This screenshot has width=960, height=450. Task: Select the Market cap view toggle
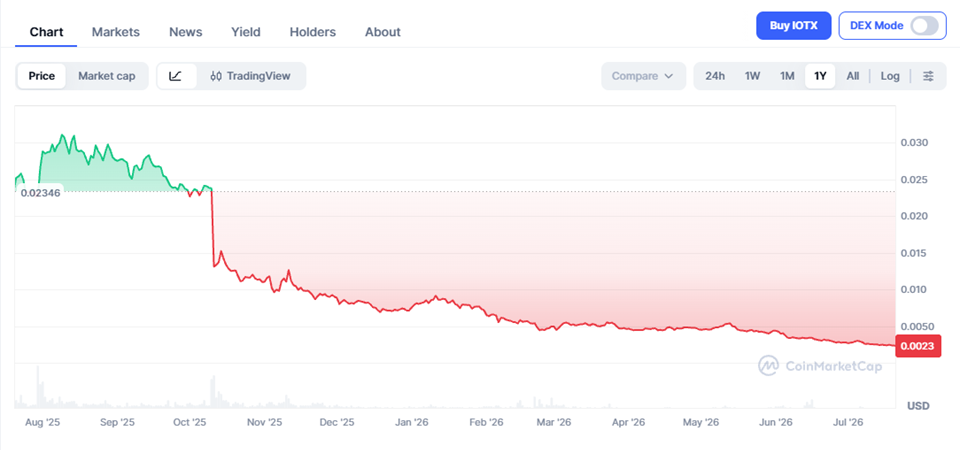click(x=107, y=76)
